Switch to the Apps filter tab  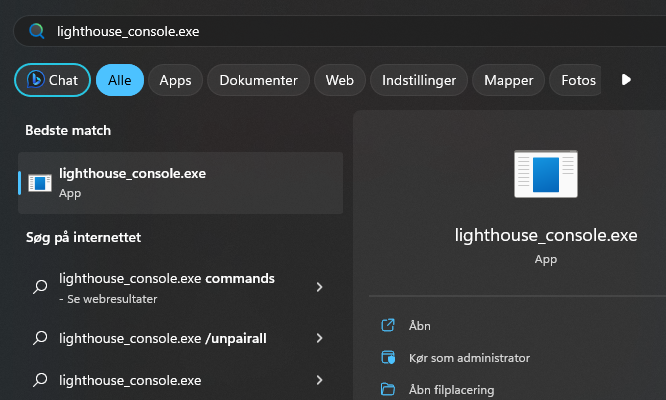(x=175, y=80)
